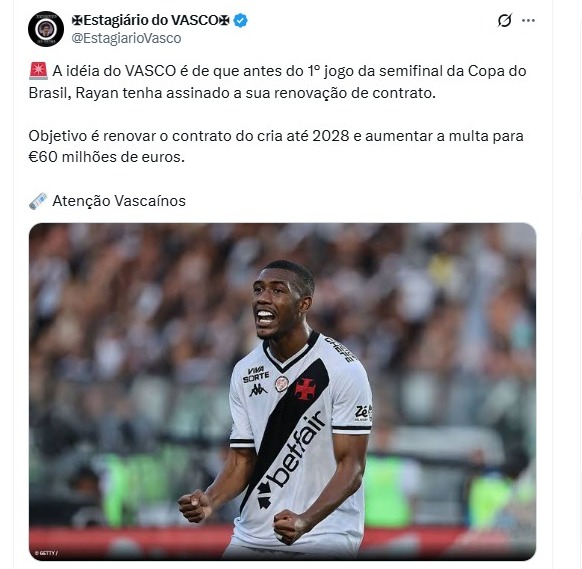
Task: Click the Getty credit on the photo
Action: [x=46, y=553]
